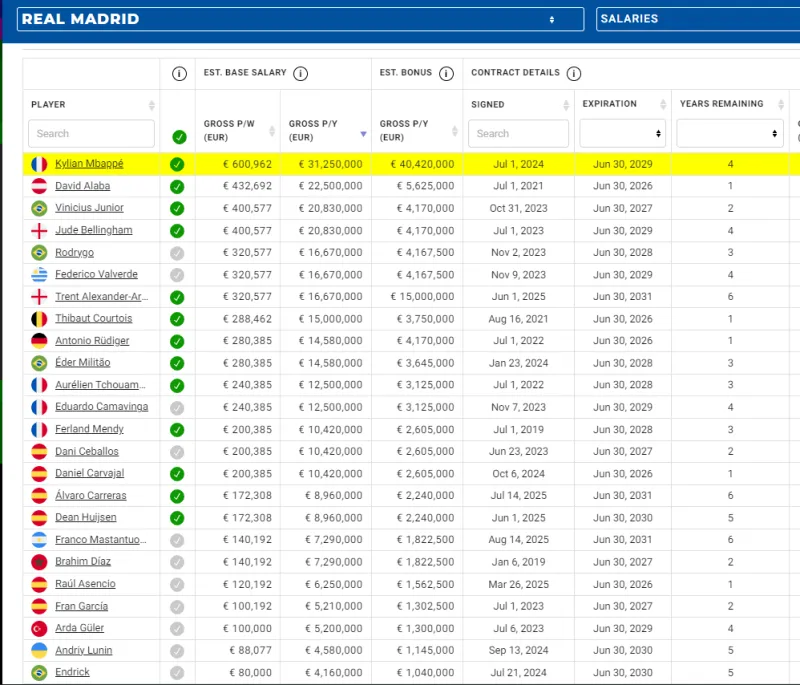This screenshot has height=685, width=800.
Task: Open Jude Bellingham player link
Action: [x=93, y=230]
